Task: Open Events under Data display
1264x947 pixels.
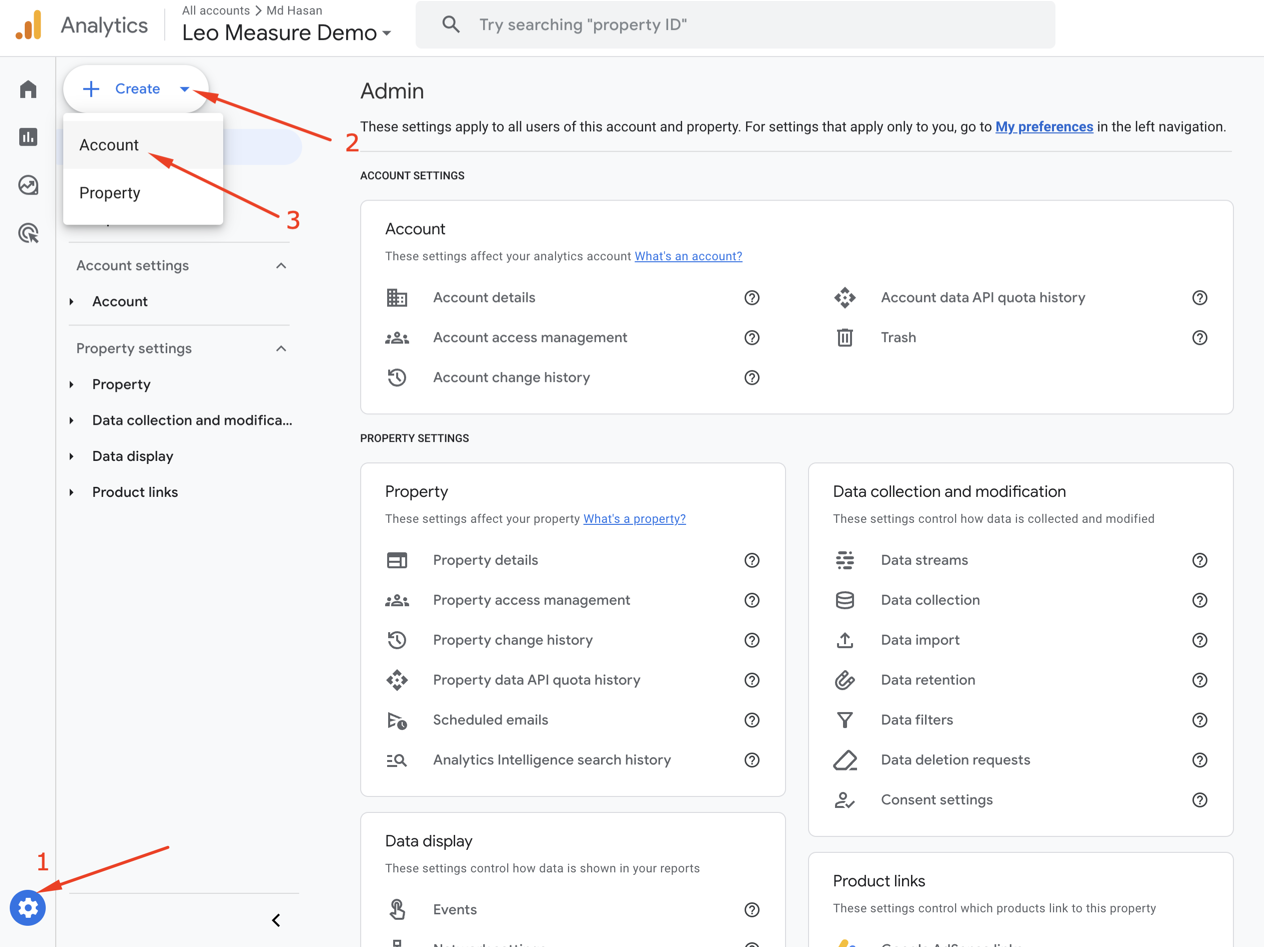Action: 455,910
